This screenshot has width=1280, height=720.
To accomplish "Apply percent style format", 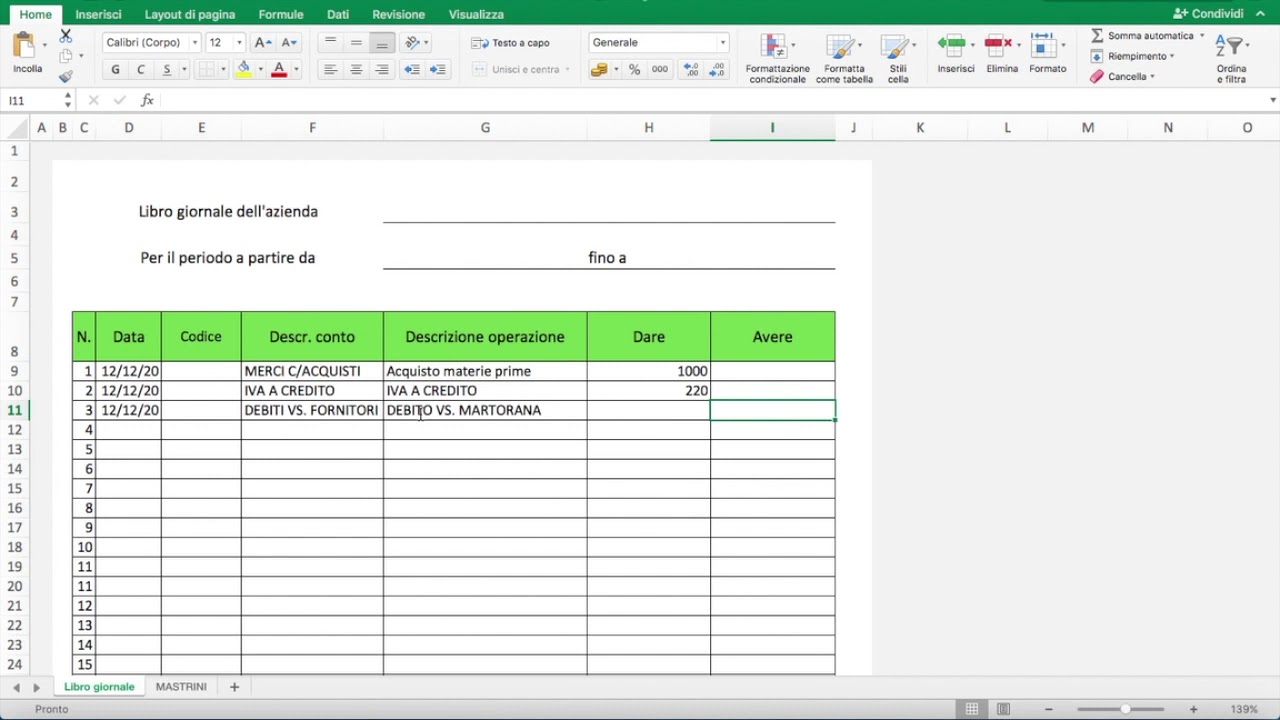I will click(634, 70).
